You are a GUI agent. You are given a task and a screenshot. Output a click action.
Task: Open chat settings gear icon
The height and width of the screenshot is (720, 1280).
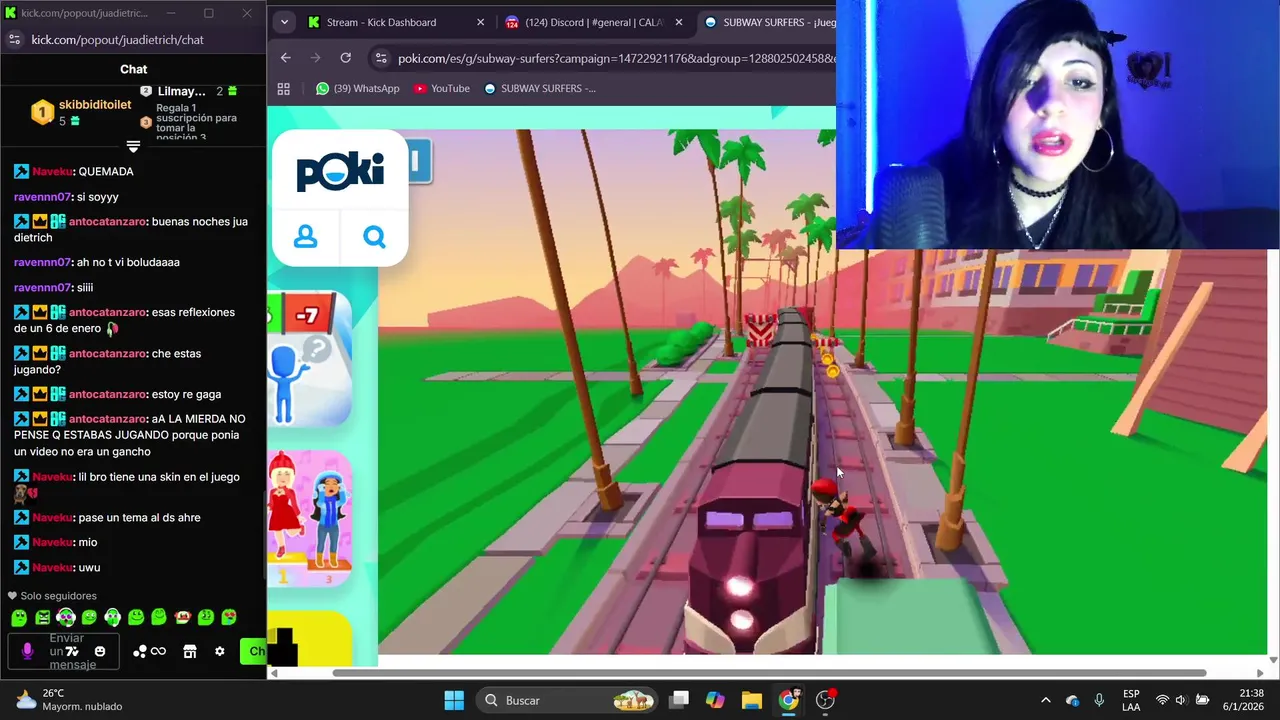point(220,652)
